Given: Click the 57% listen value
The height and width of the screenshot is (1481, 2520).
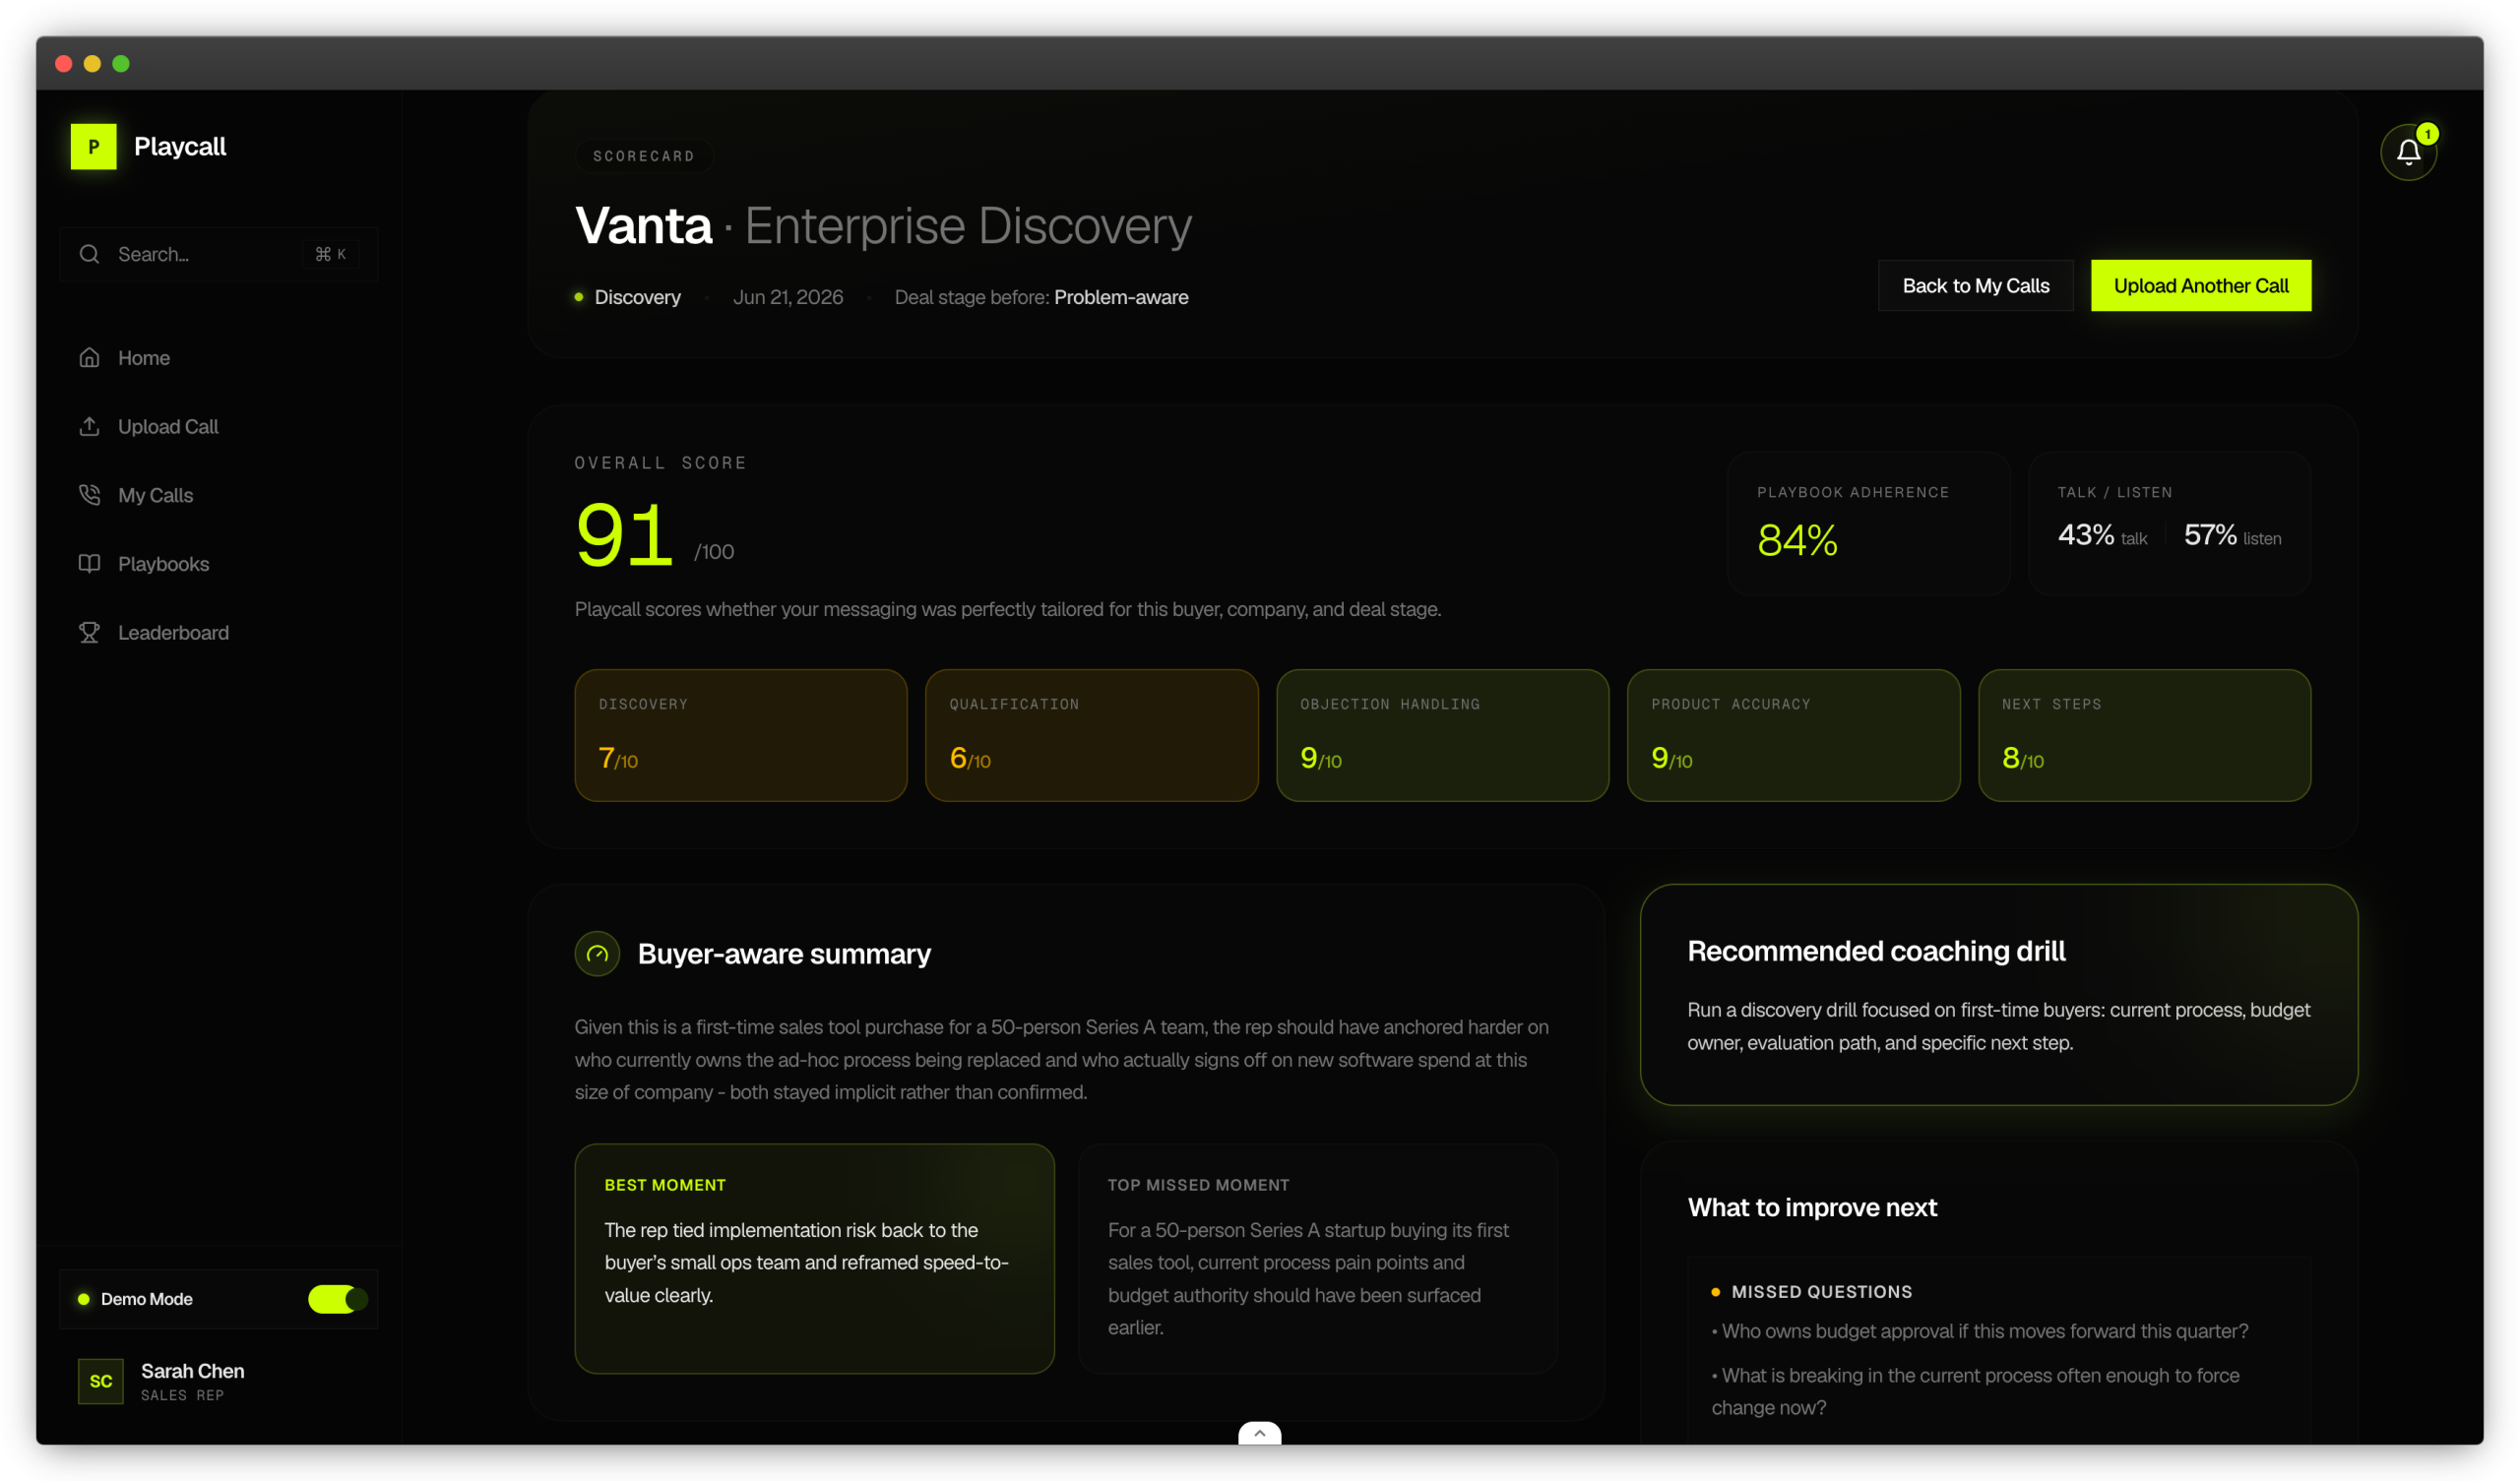Looking at the screenshot, I should click(x=2210, y=535).
